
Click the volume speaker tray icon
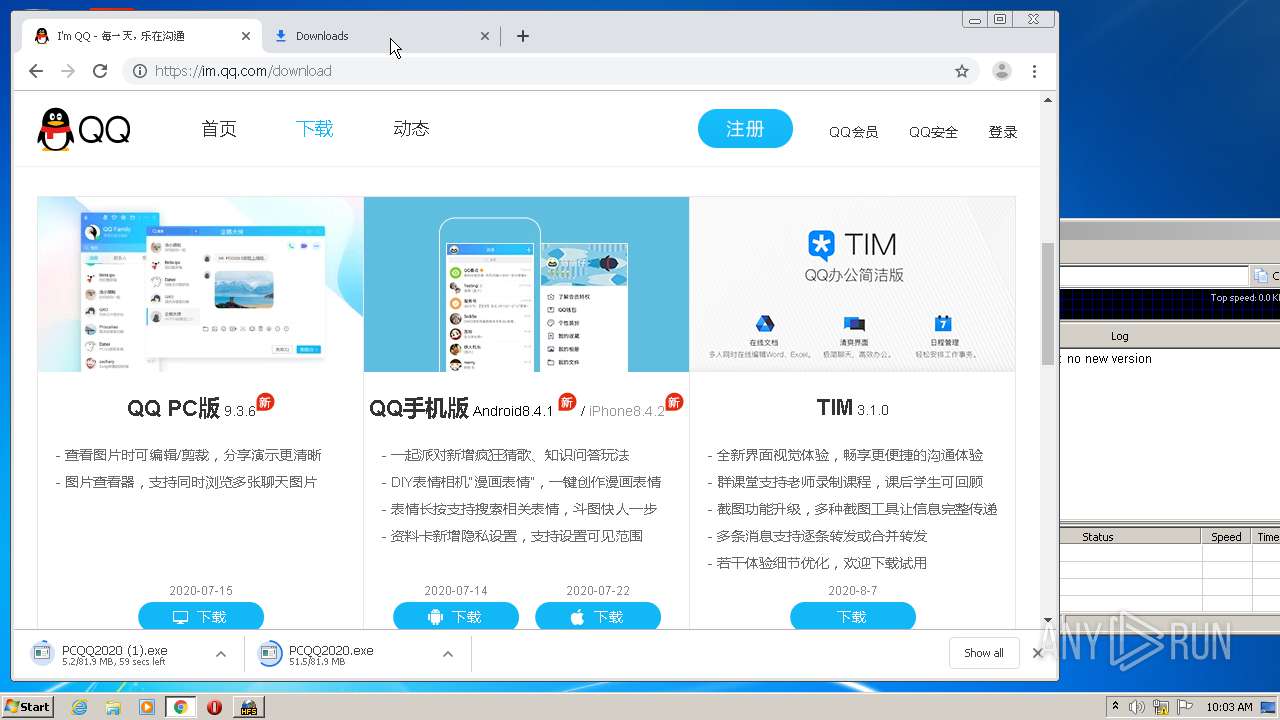click(x=1137, y=707)
